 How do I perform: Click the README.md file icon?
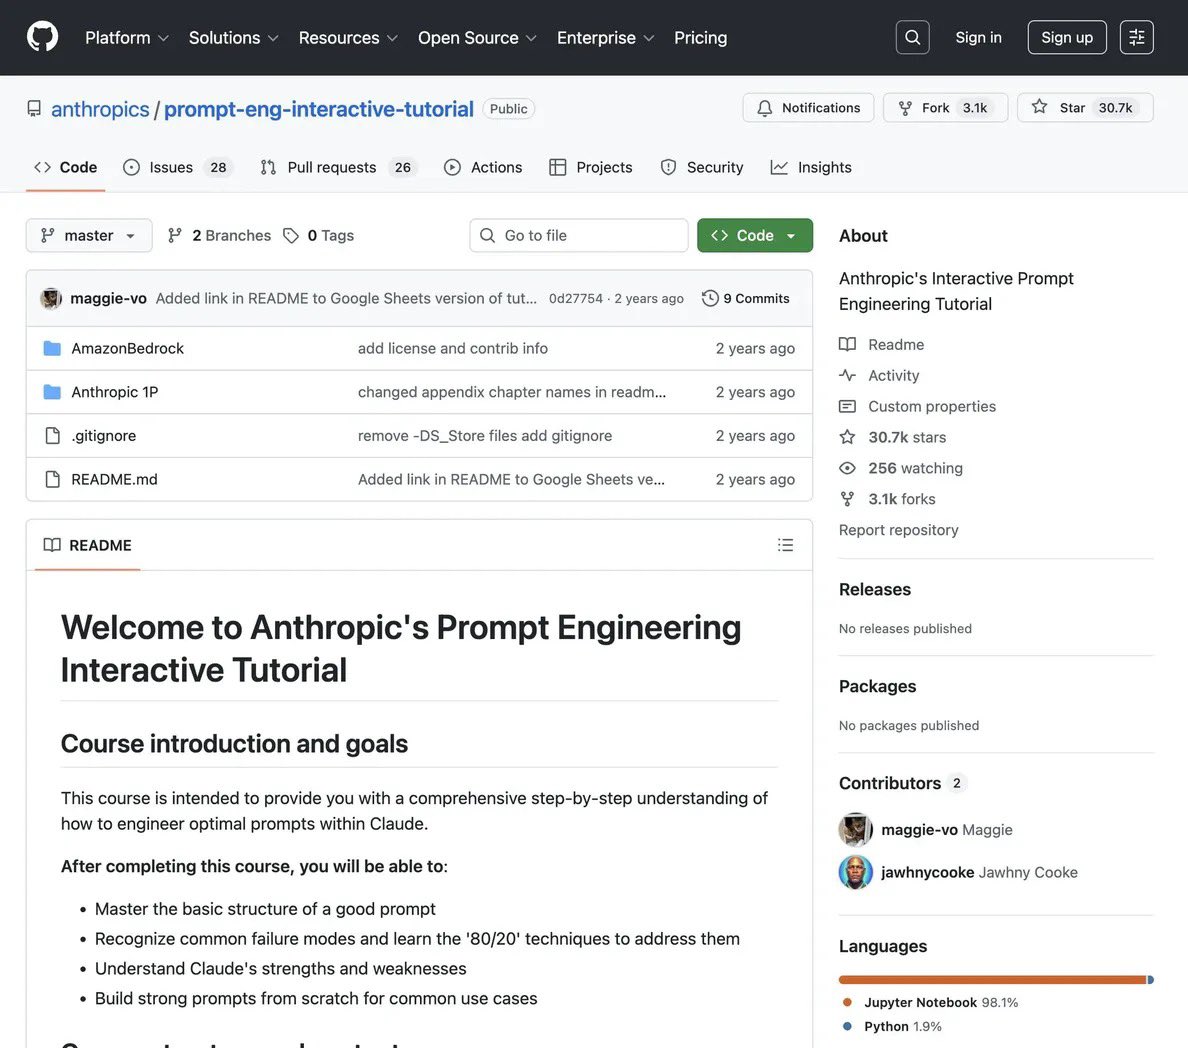52,479
